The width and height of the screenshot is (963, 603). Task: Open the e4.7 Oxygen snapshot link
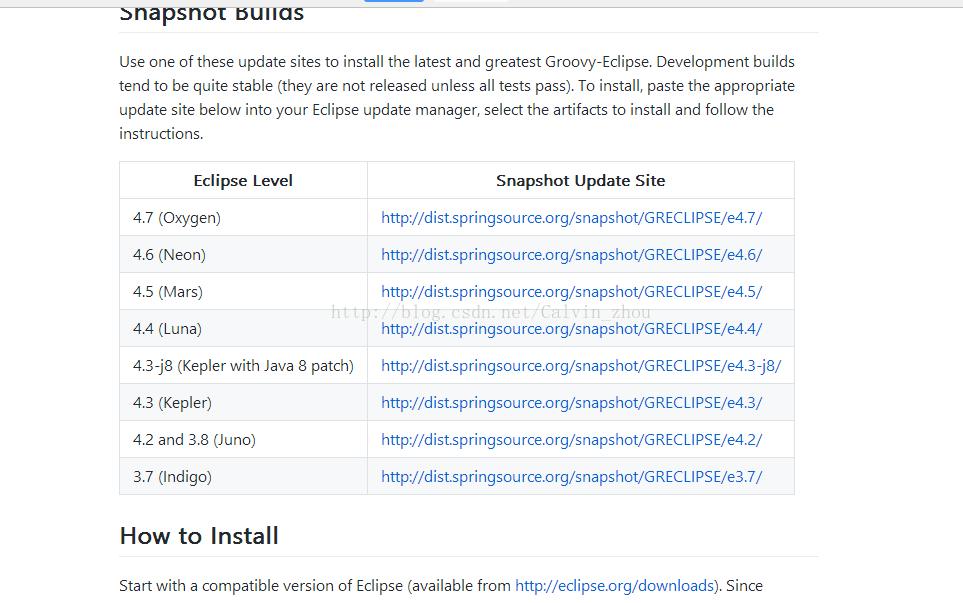click(x=571, y=218)
